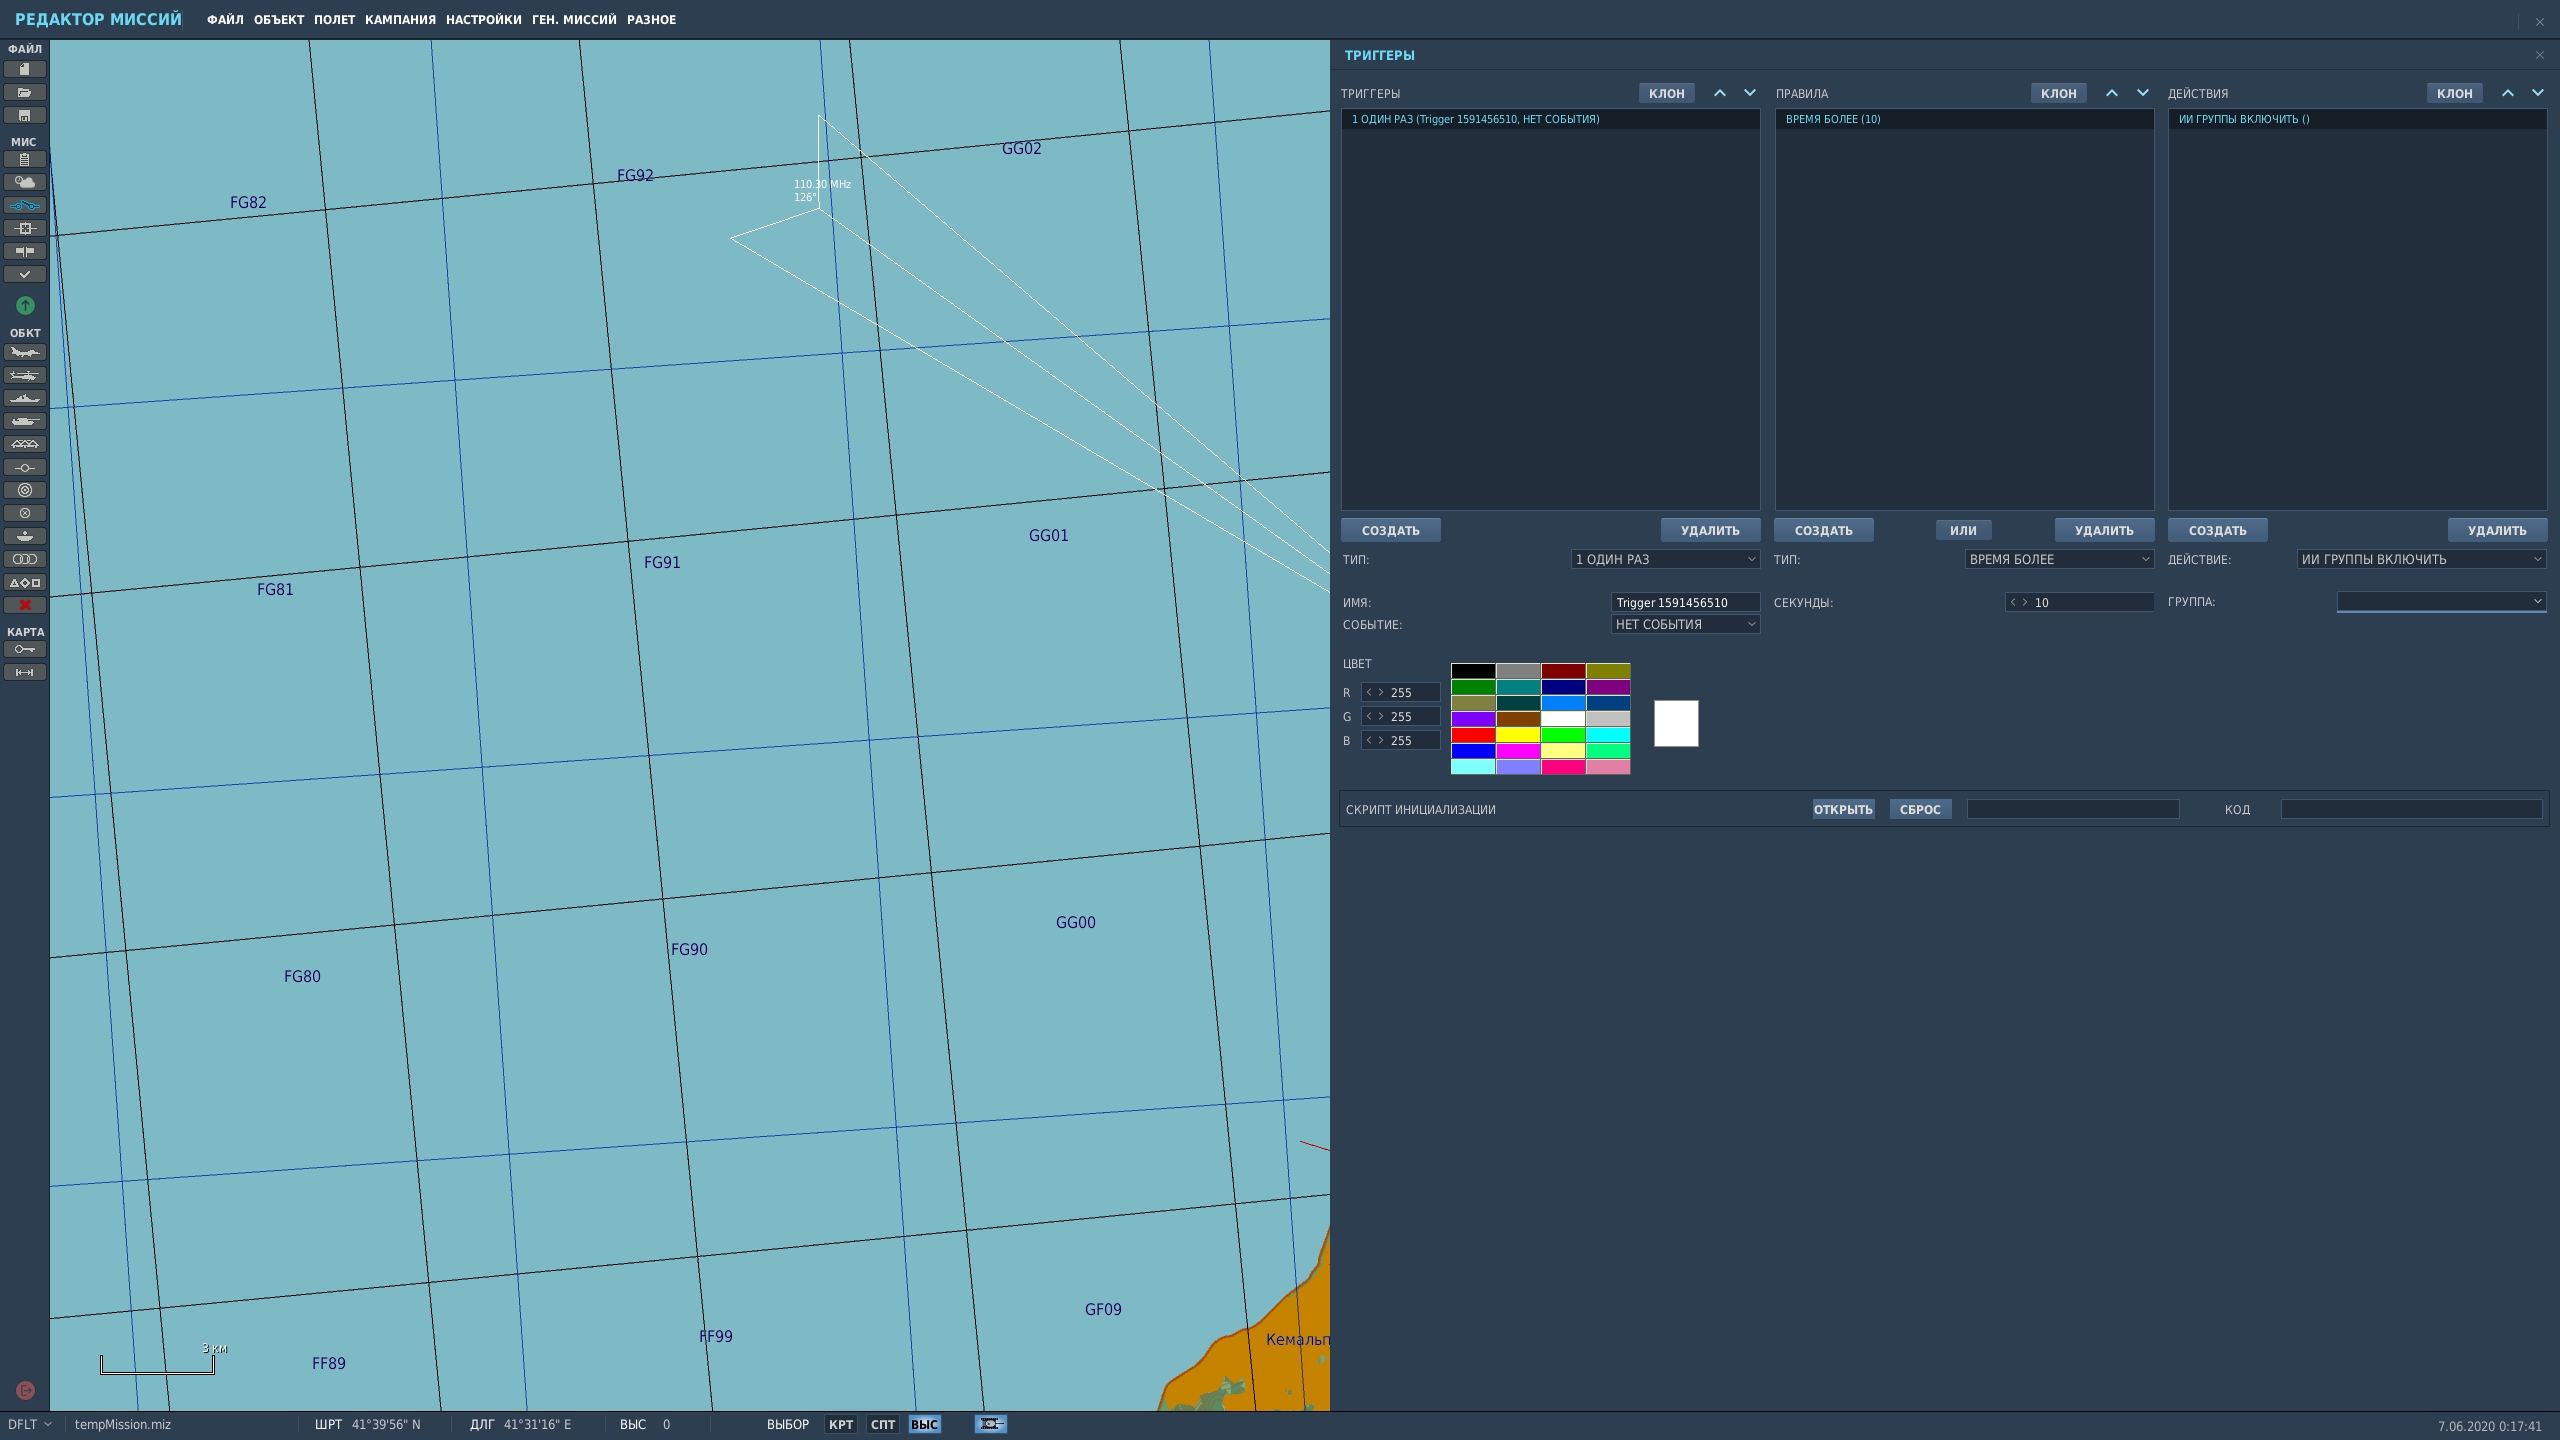Toggle the КРТ map mode button
Screen dimensions: 2560x1440
[x=841, y=1424]
